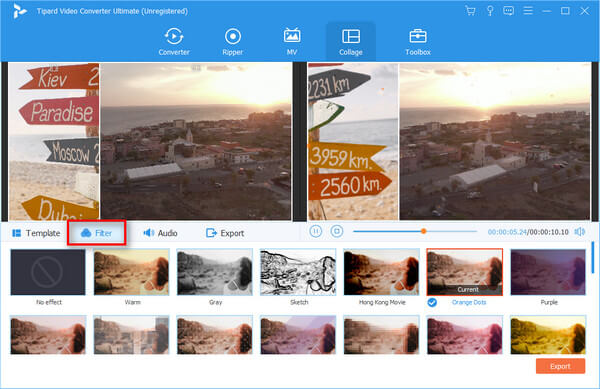Open the Converter module

point(174,41)
